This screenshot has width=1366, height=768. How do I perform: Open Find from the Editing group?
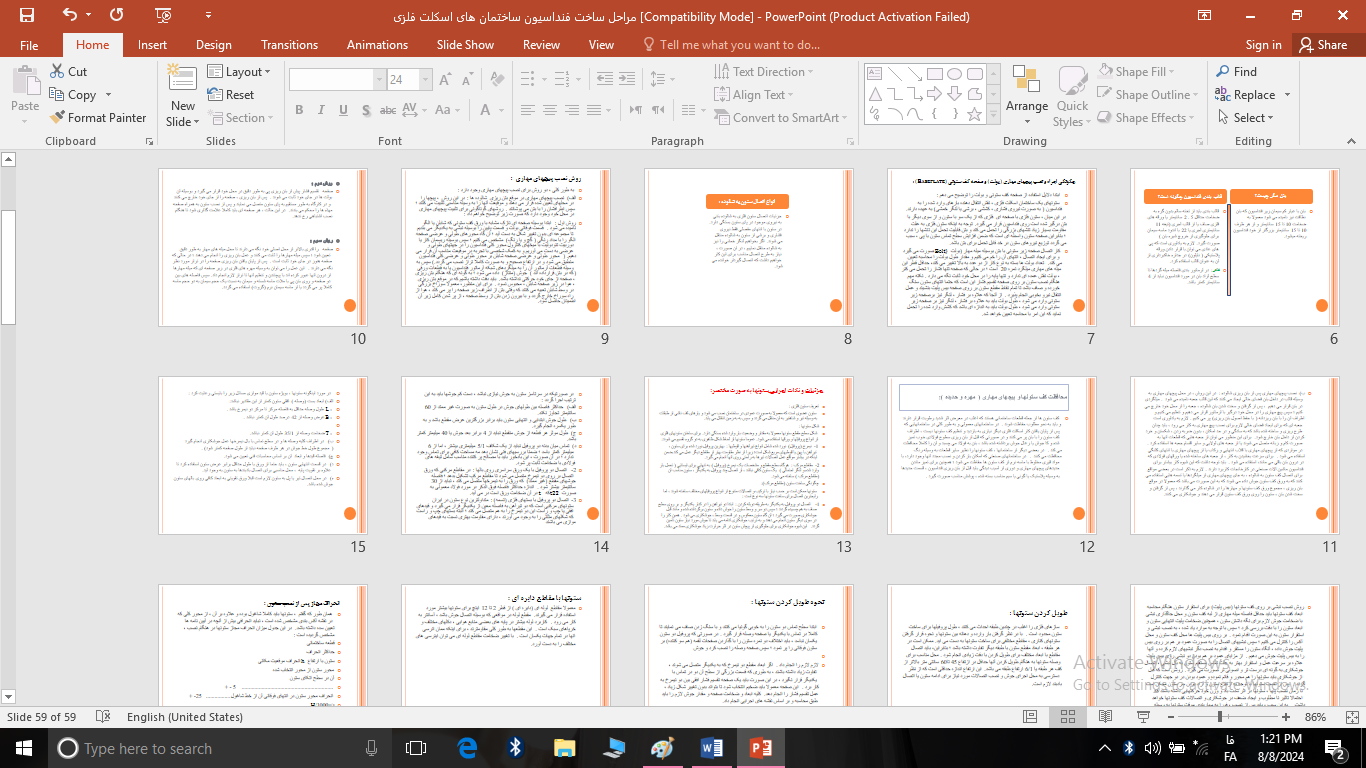(x=1235, y=72)
